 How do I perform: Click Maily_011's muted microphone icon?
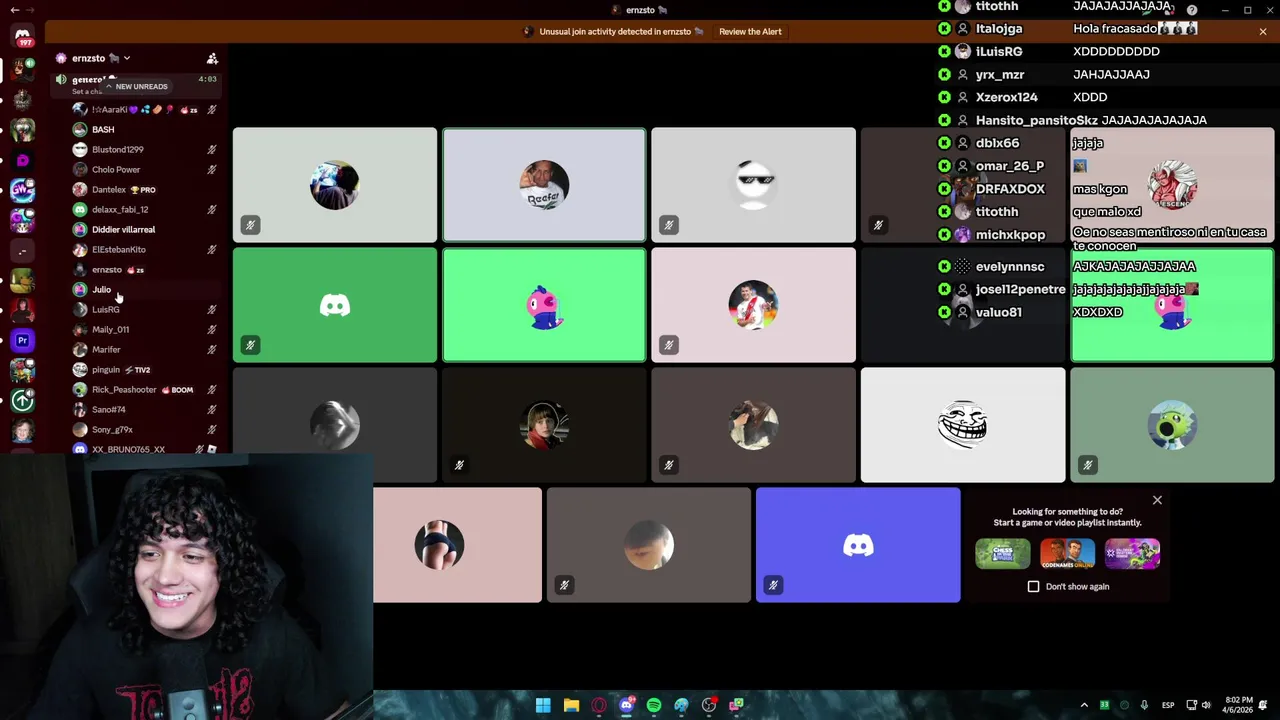click(212, 330)
